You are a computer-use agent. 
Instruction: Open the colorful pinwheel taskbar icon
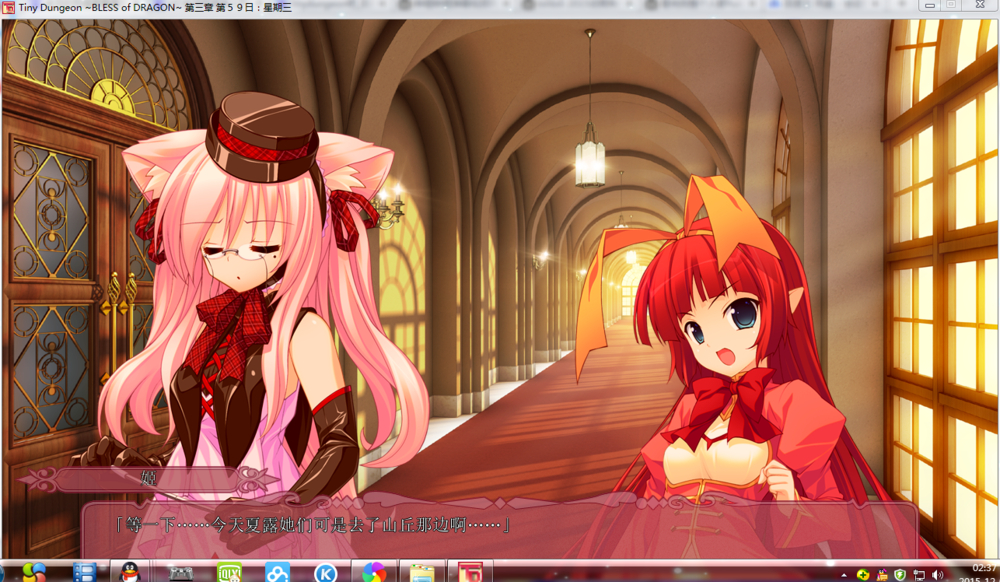click(x=374, y=572)
